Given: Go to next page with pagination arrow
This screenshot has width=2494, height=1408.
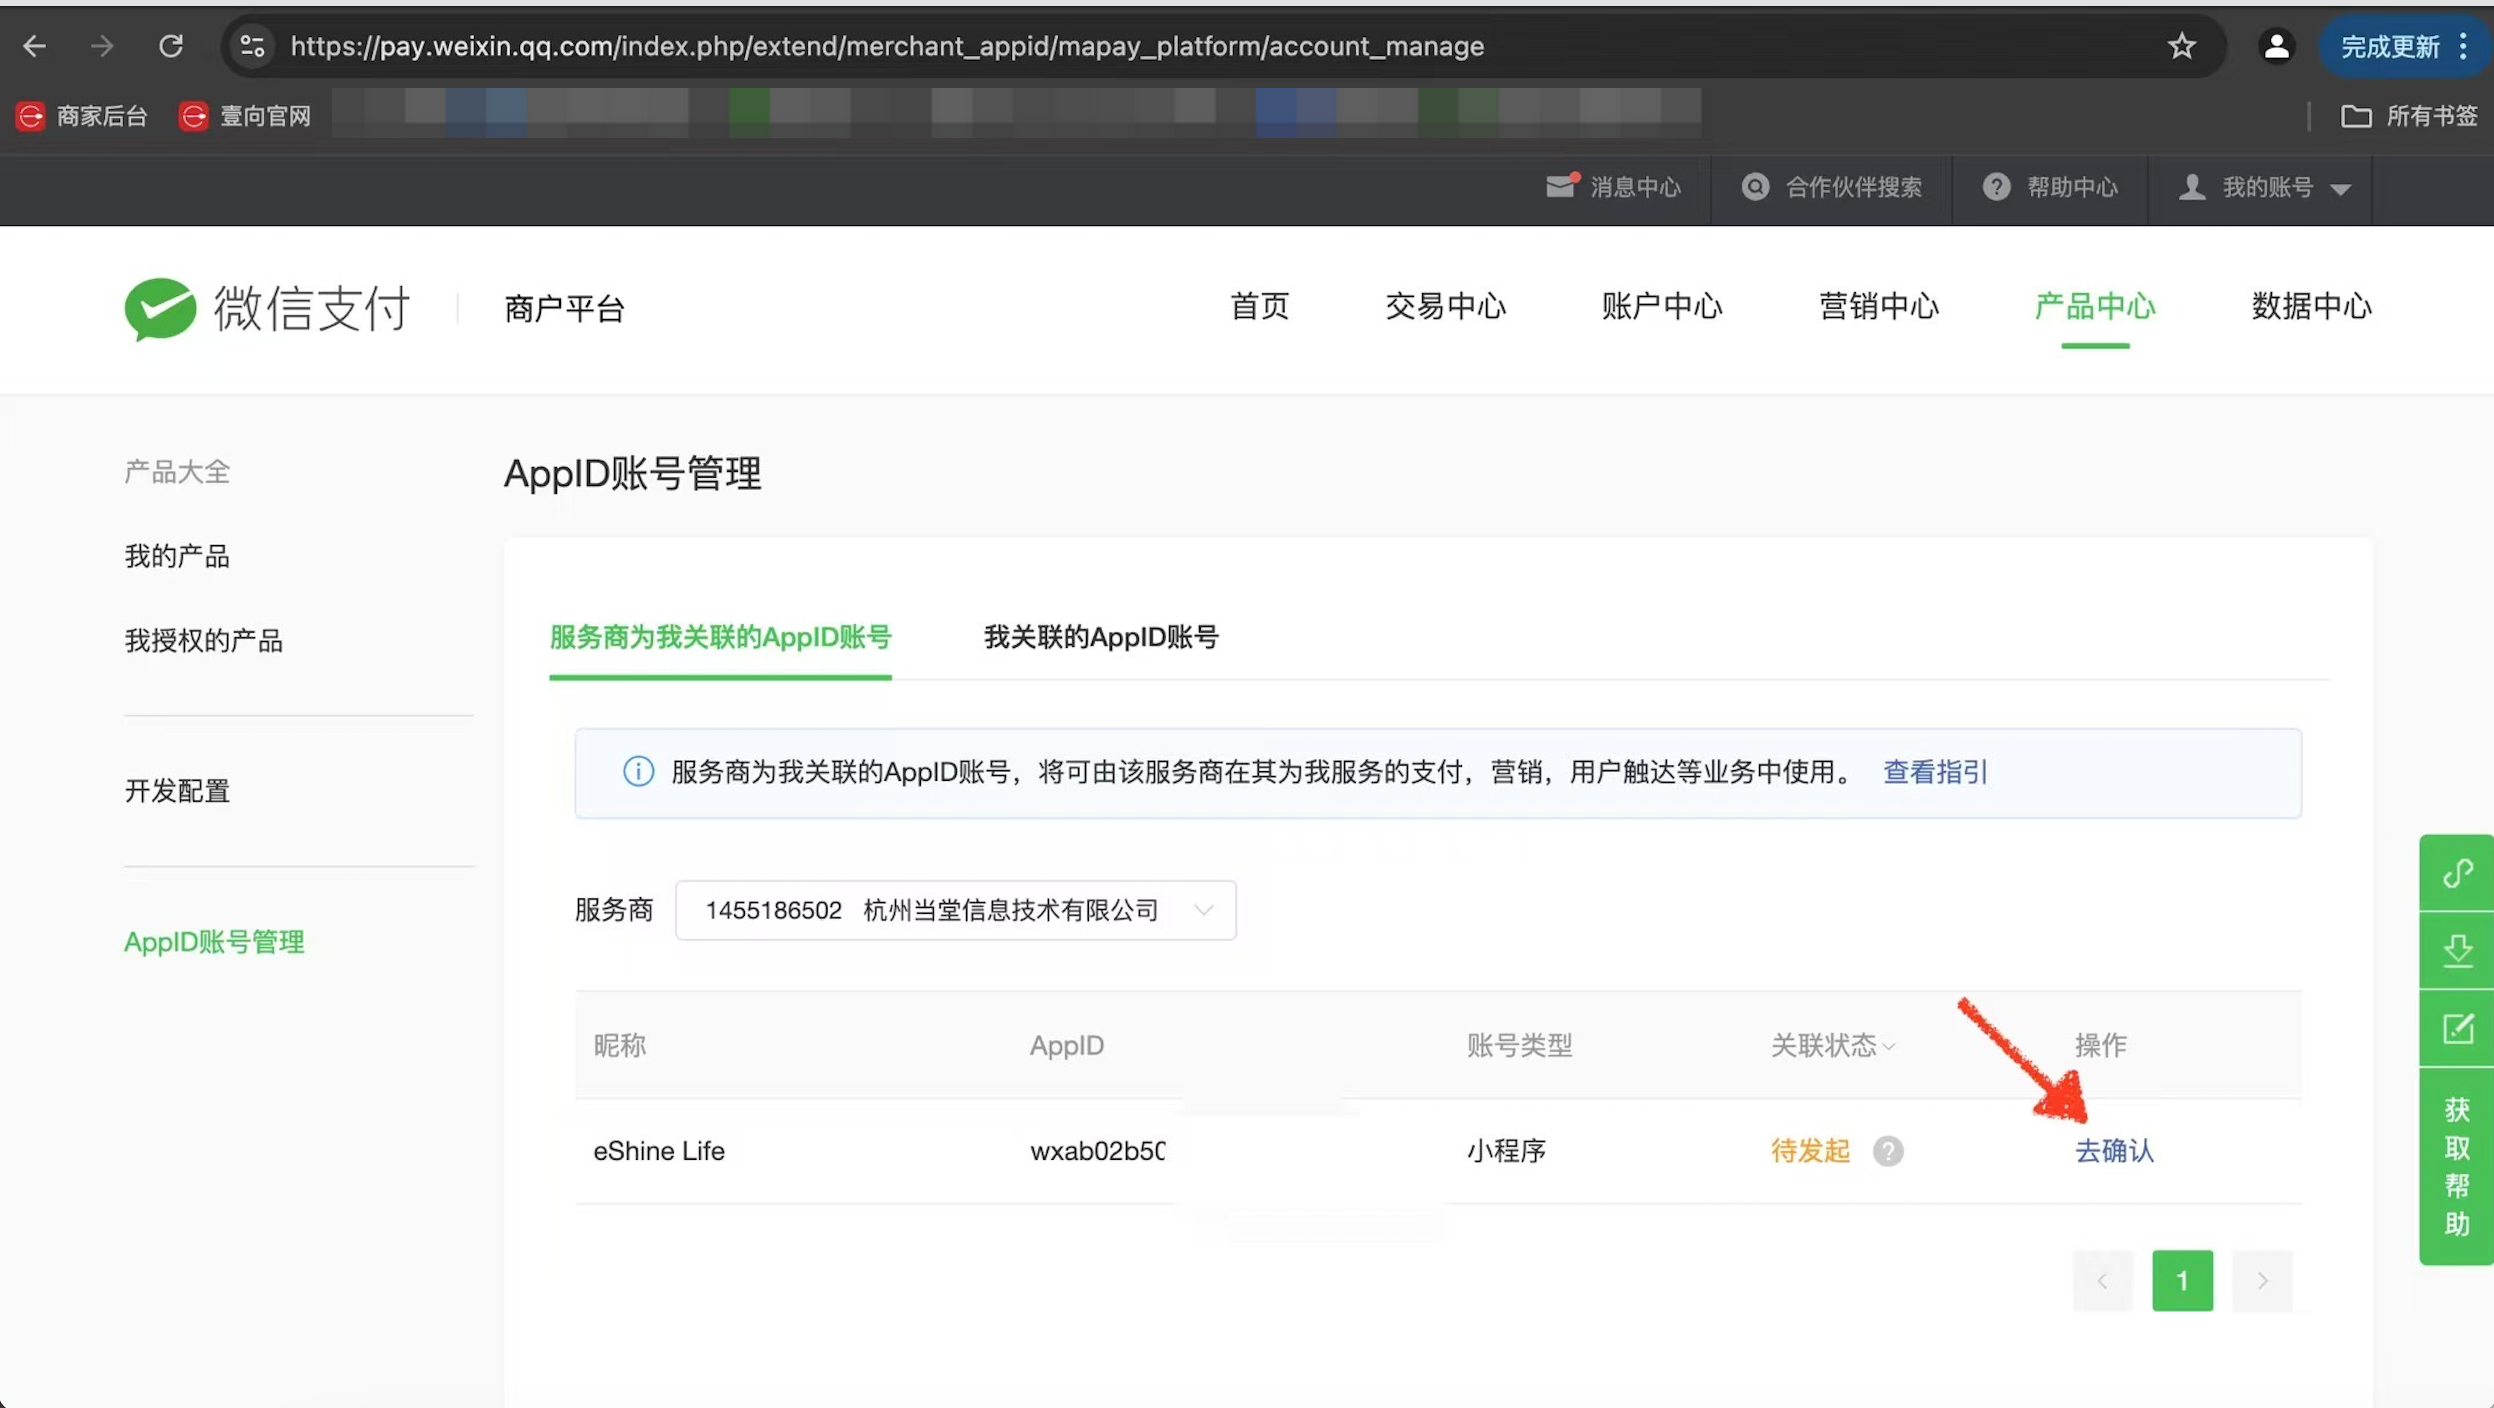Looking at the screenshot, I should click(x=2262, y=1281).
